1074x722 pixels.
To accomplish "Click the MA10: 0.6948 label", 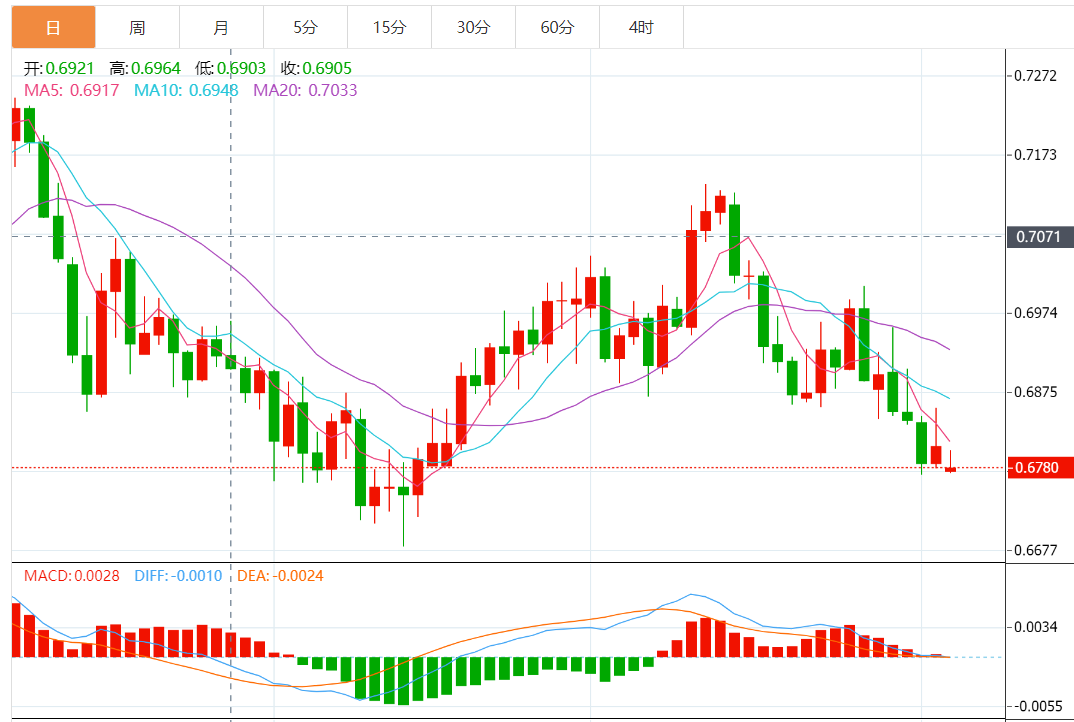I will (186, 90).
